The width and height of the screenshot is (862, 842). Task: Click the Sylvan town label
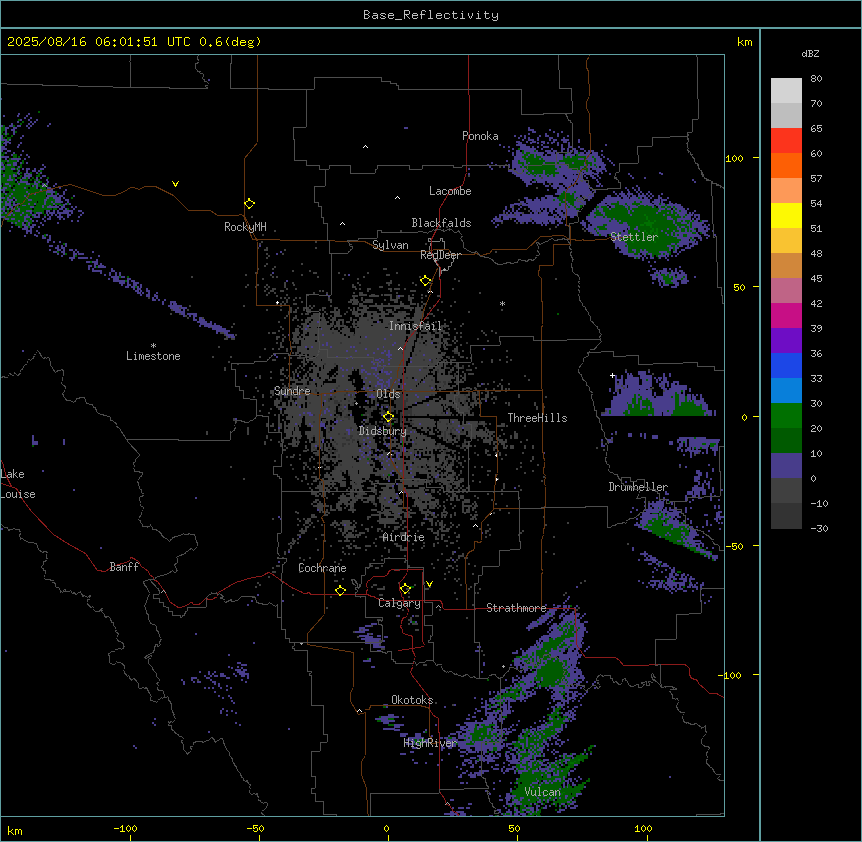pos(390,245)
